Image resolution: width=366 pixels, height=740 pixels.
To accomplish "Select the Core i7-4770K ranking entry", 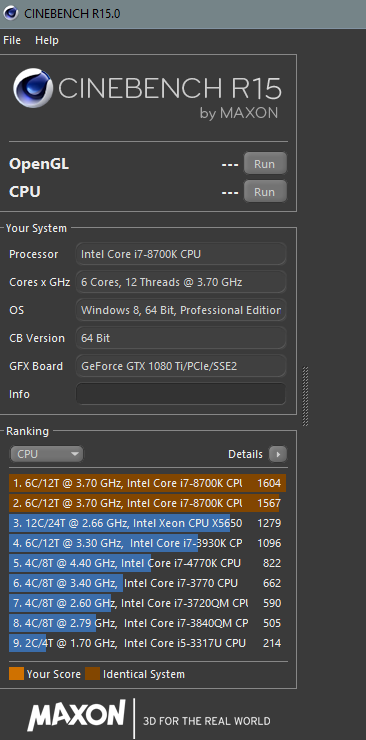I will point(148,563).
